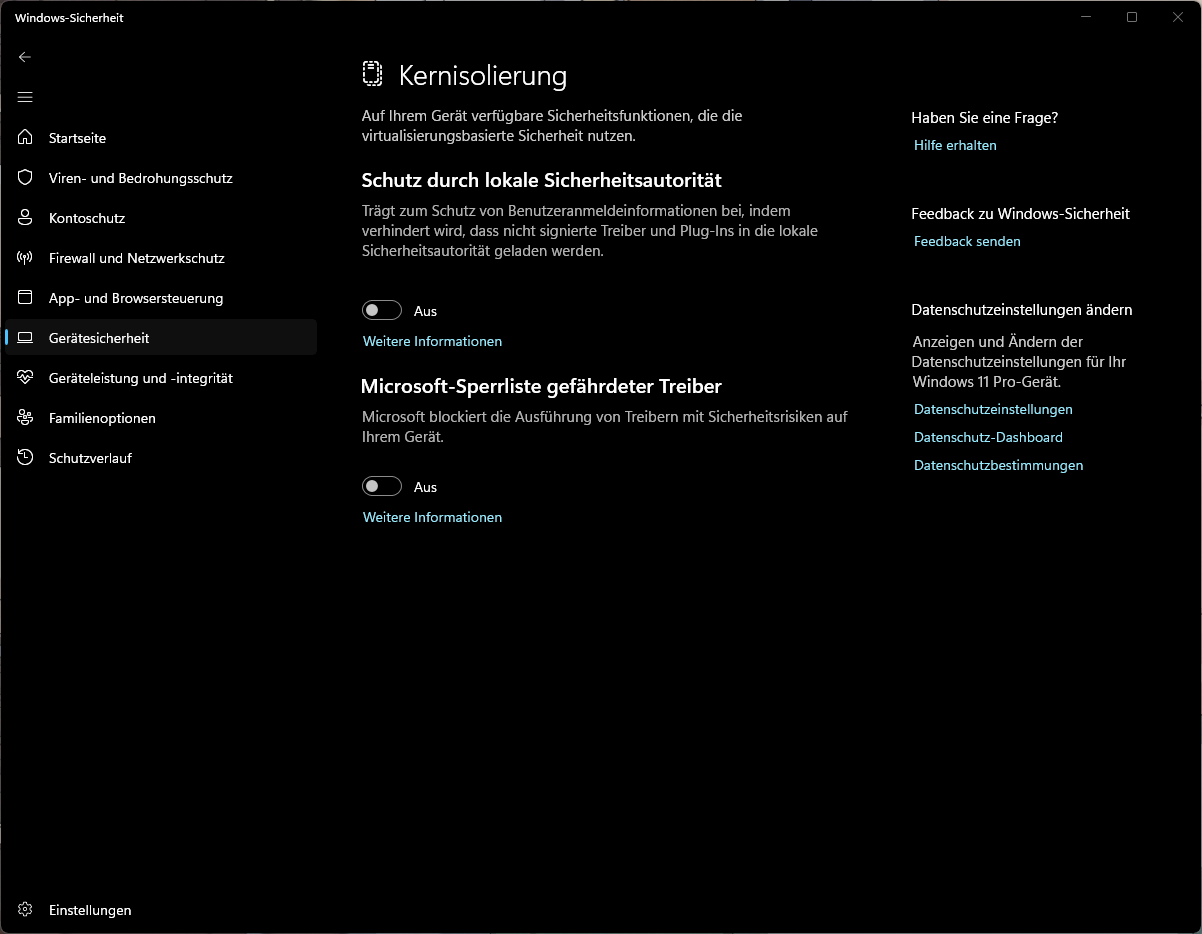
Task: Click the clock icon for Schutzverlauf
Action: pos(26,457)
